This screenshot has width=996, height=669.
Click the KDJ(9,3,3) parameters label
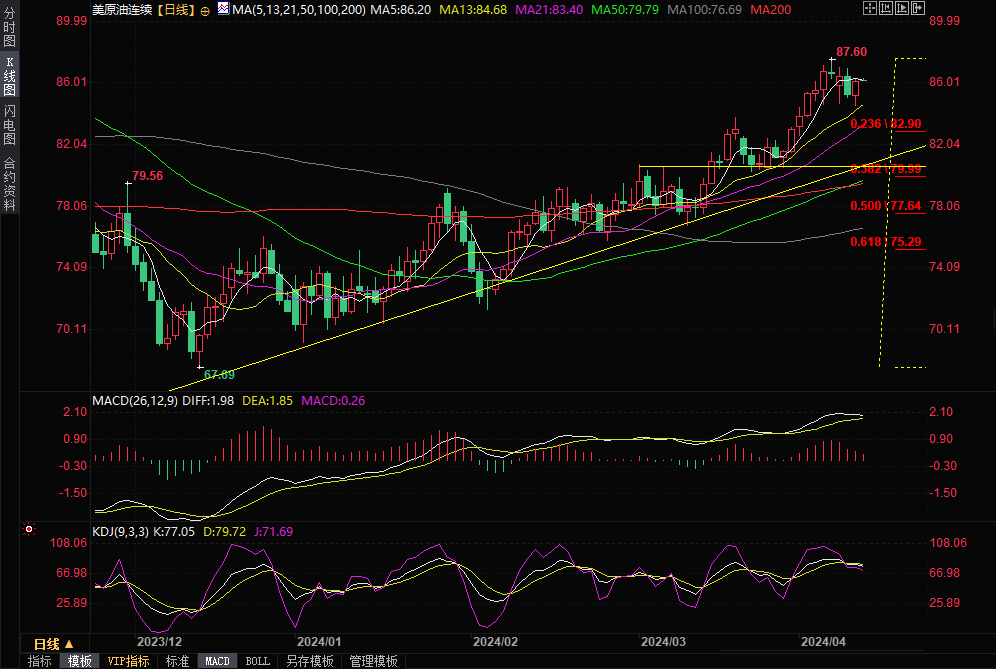119,531
